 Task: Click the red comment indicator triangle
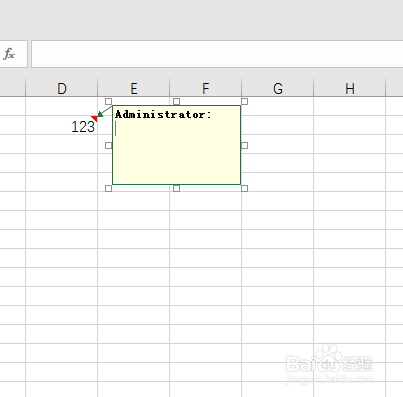(95, 118)
